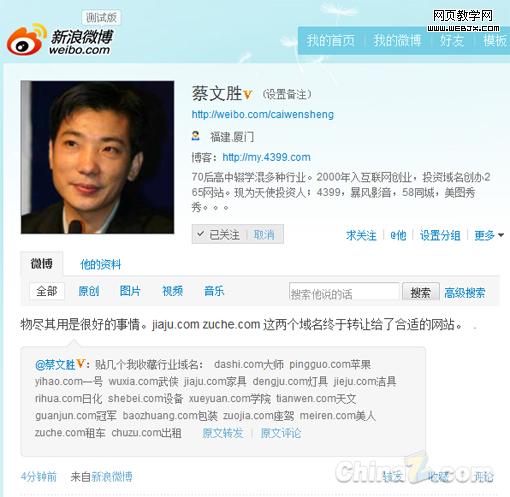
Task: Expand the 更多 dropdown menu
Action: click(x=488, y=235)
